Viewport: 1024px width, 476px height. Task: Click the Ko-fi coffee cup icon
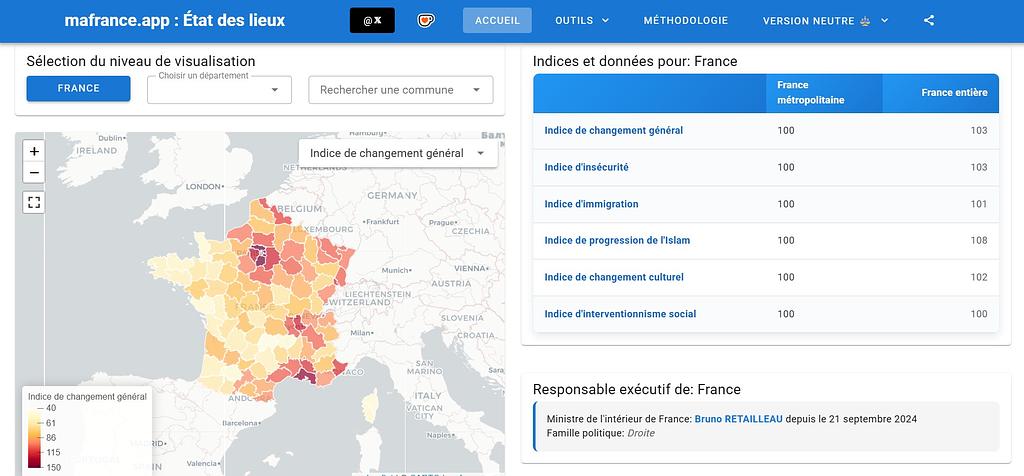427,21
